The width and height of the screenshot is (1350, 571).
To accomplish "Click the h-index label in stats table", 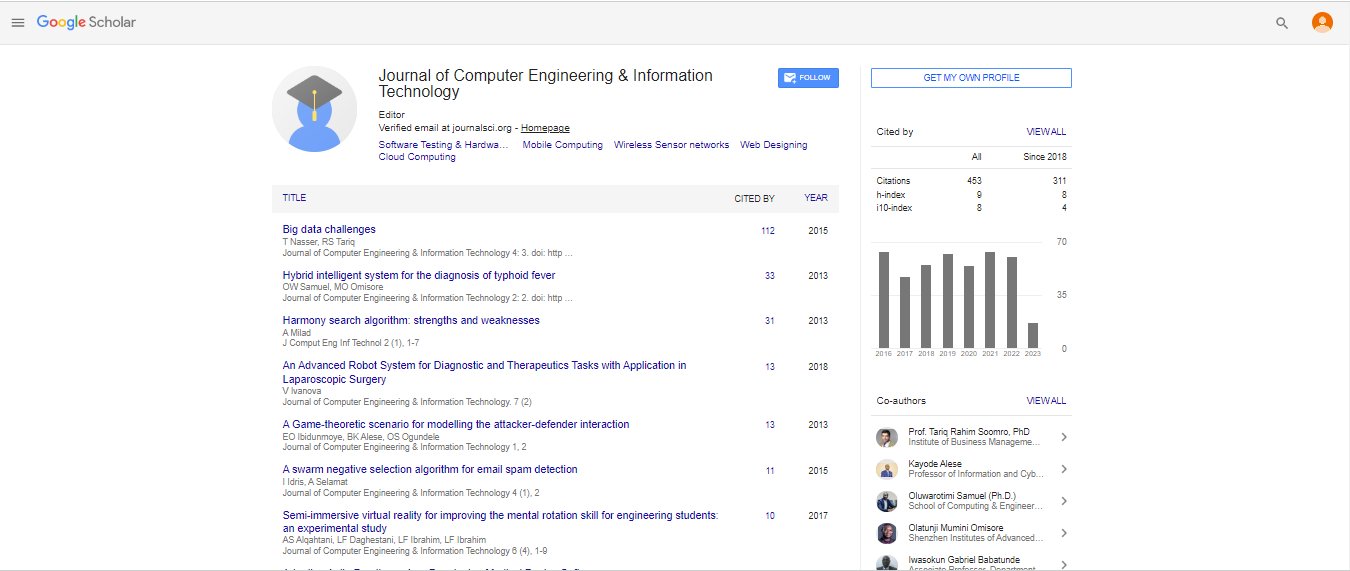I will (x=890, y=195).
